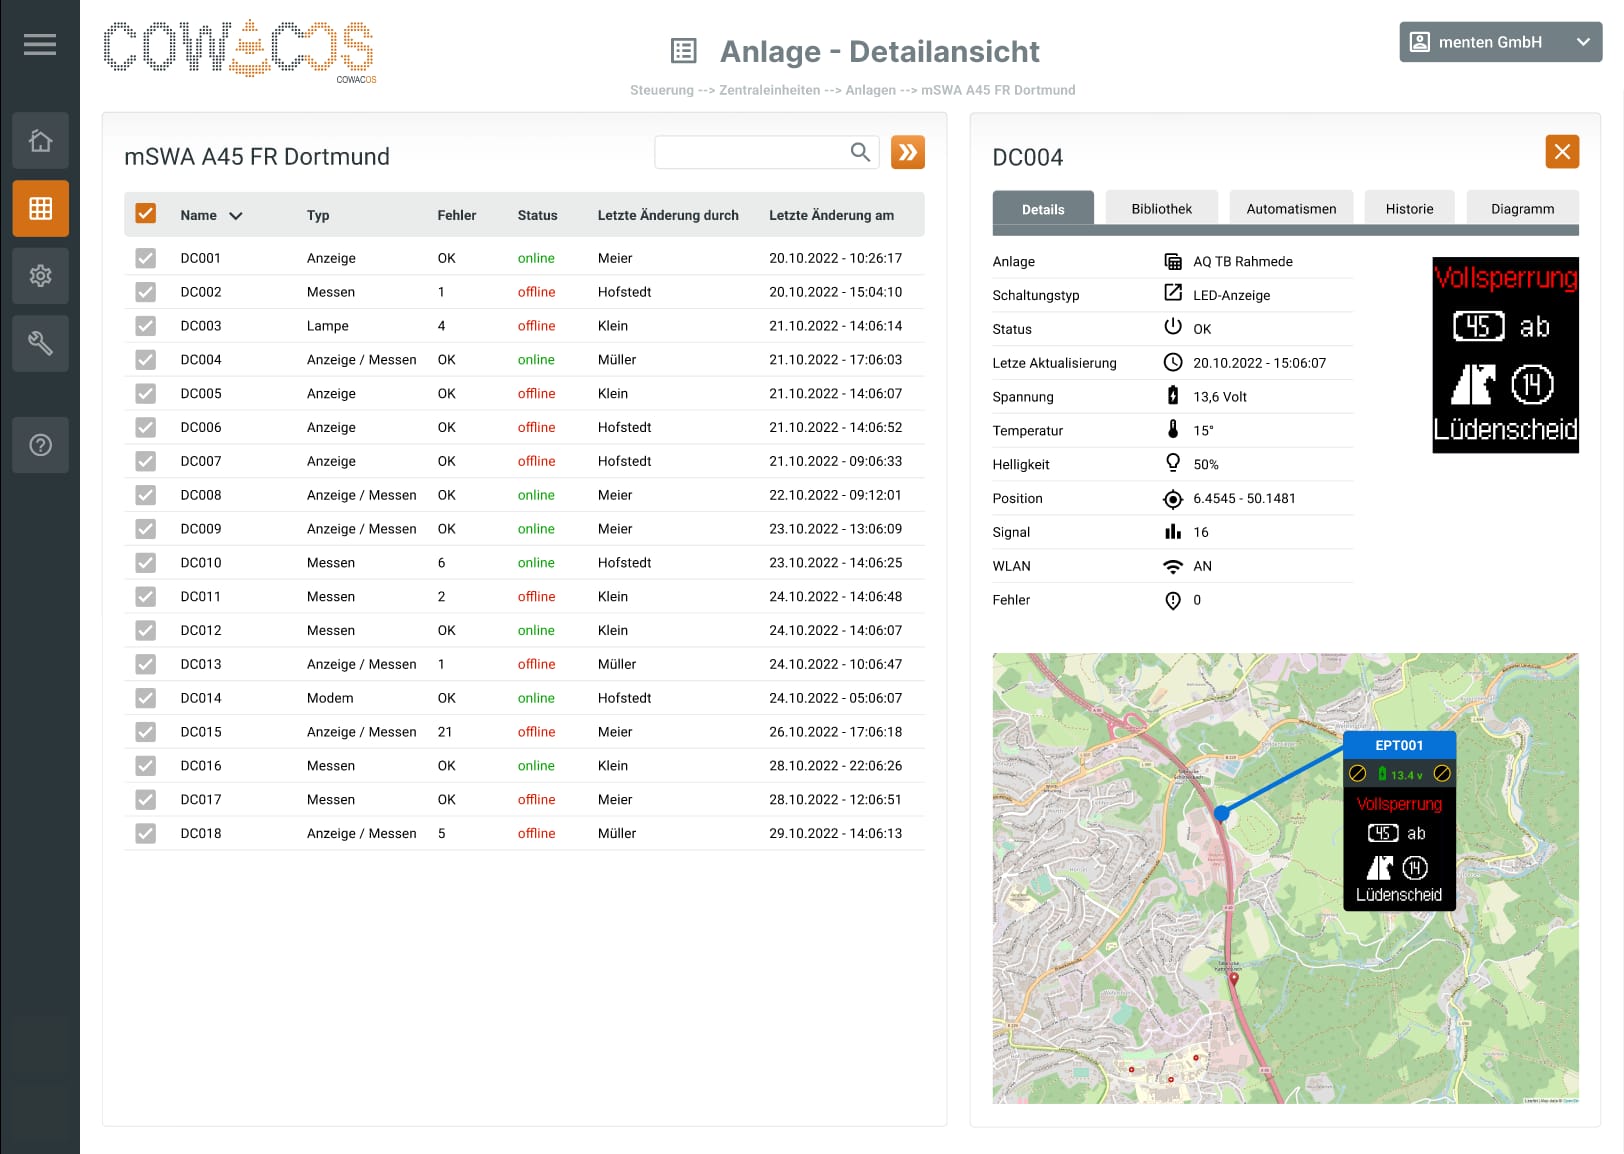The image size is (1624, 1154).
Task: Go to the home sidebar icon
Action: coord(40,140)
